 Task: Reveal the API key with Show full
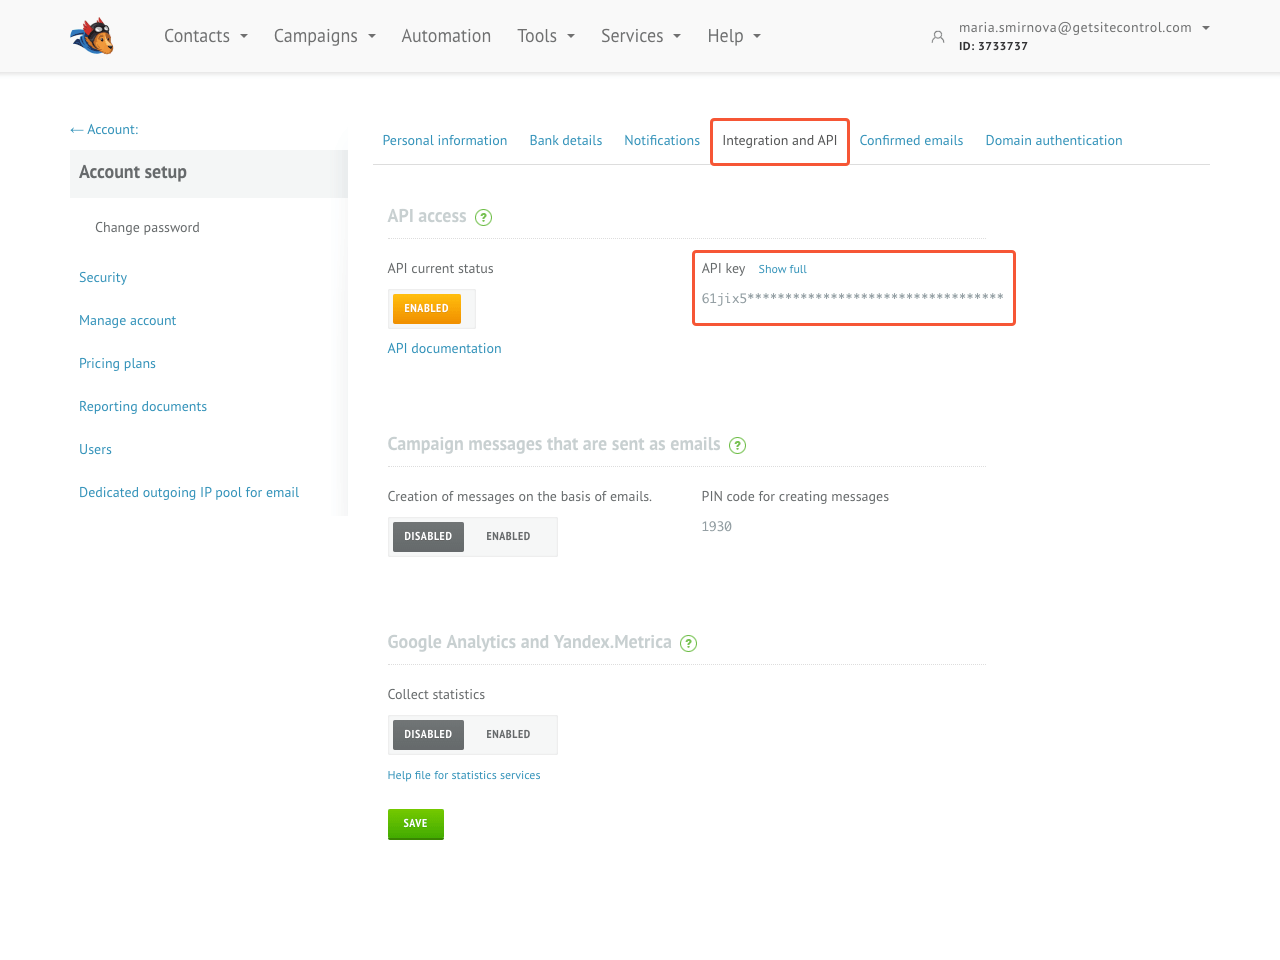click(x=782, y=269)
